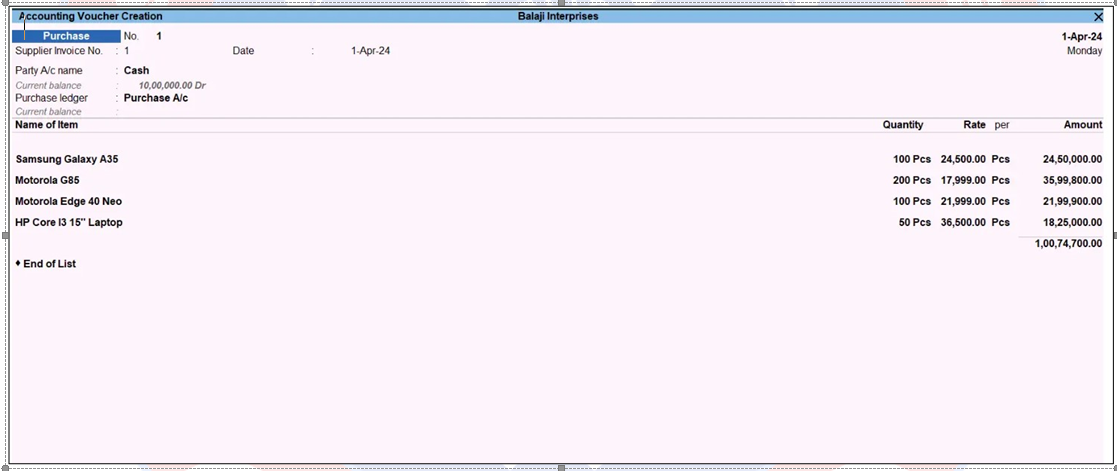Click End of List entry
This screenshot has width=1117, height=471.
tap(49, 264)
